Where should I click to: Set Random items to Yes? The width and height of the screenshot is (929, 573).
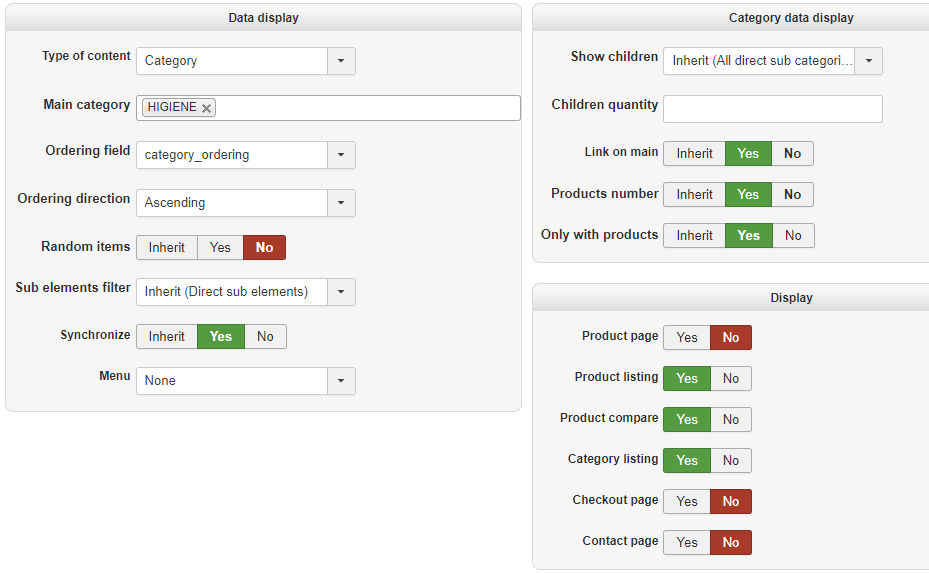pyautogui.click(x=220, y=247)
